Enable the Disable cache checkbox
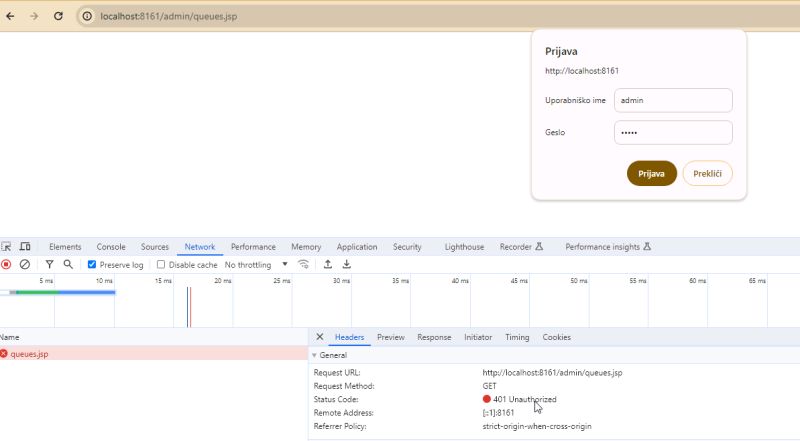The height and width of the screenshot is (441, 800). 161,264
